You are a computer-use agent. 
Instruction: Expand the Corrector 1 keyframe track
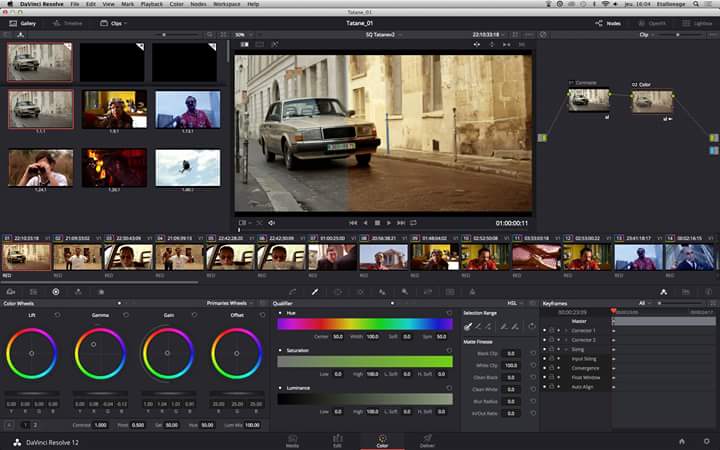click(x=566, y=331)
